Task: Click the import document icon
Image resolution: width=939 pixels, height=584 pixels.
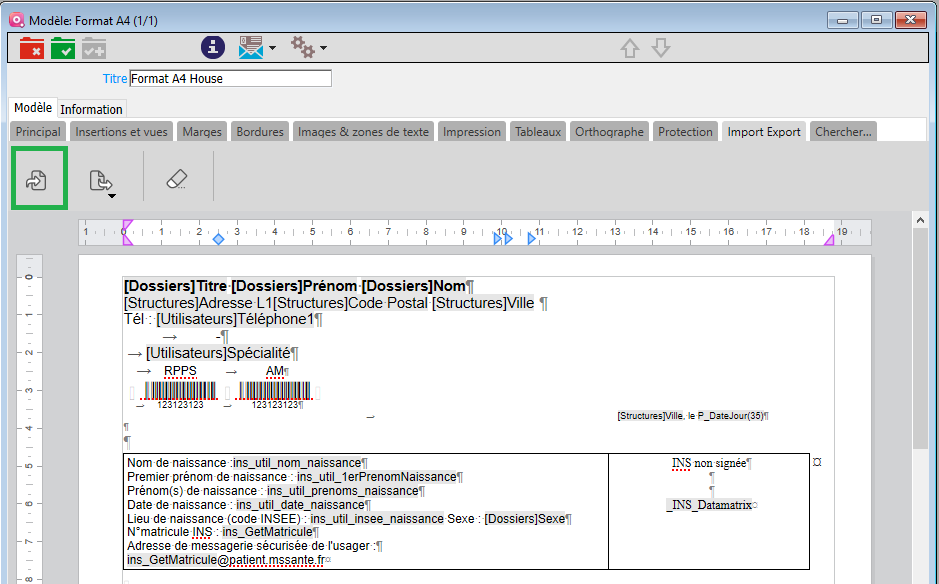Action: click(x=38, y=180)
